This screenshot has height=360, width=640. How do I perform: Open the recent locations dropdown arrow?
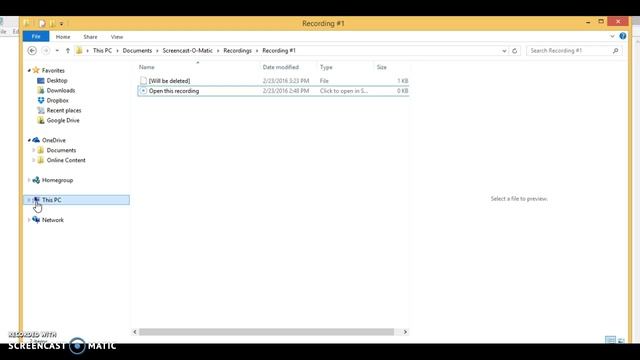57,51
